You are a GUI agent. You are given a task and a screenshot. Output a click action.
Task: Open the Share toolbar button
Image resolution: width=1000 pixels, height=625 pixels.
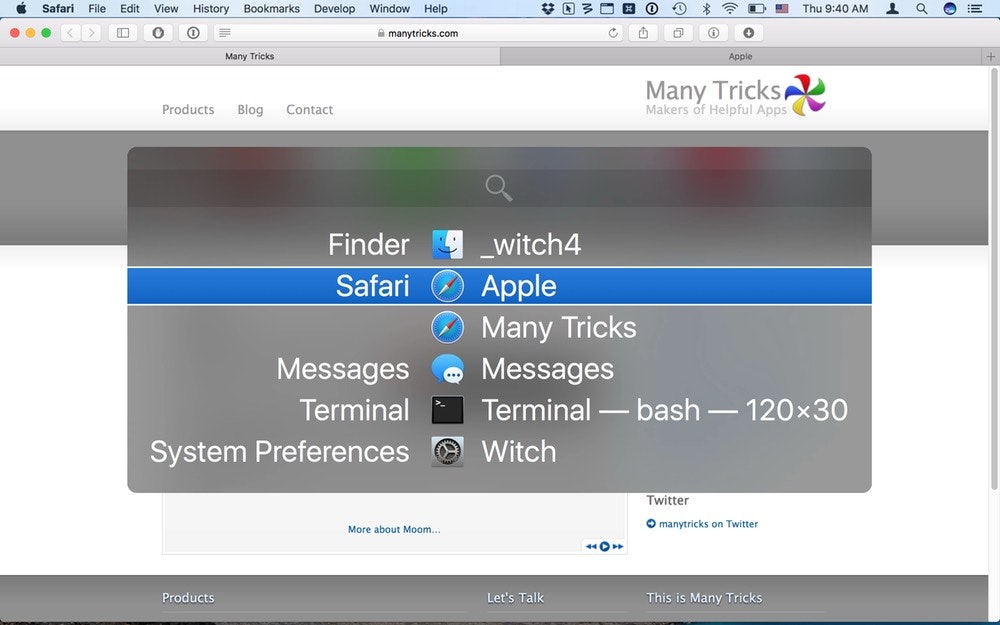click(643, 33)
